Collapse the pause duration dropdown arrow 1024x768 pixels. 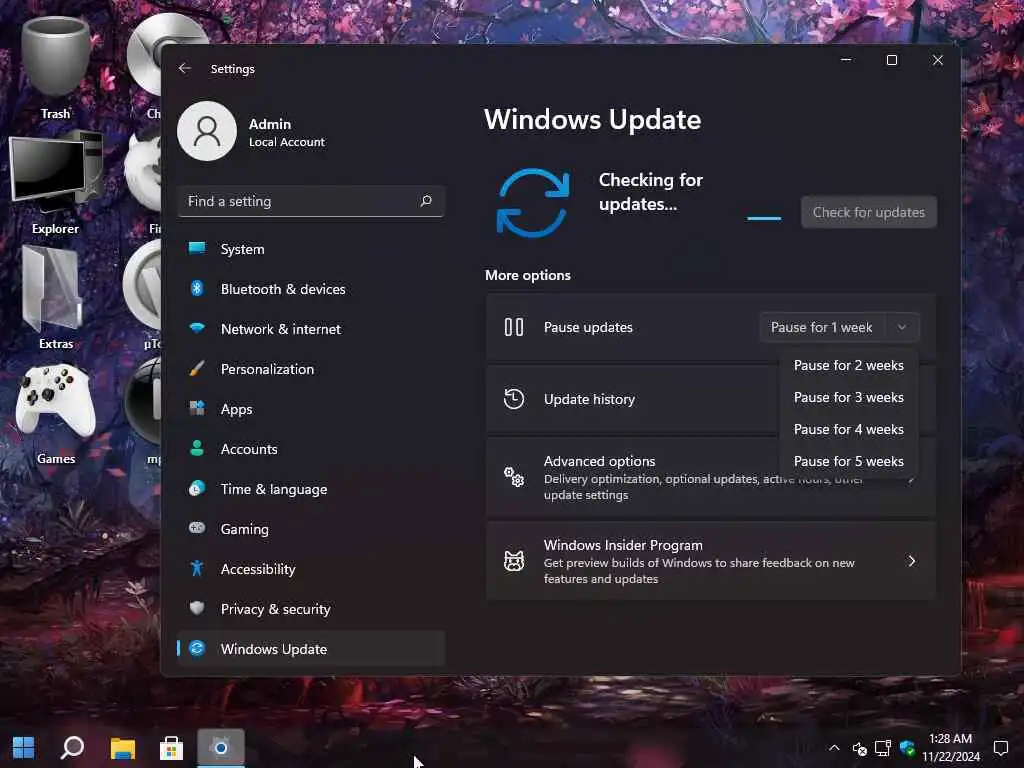(902, 327)
